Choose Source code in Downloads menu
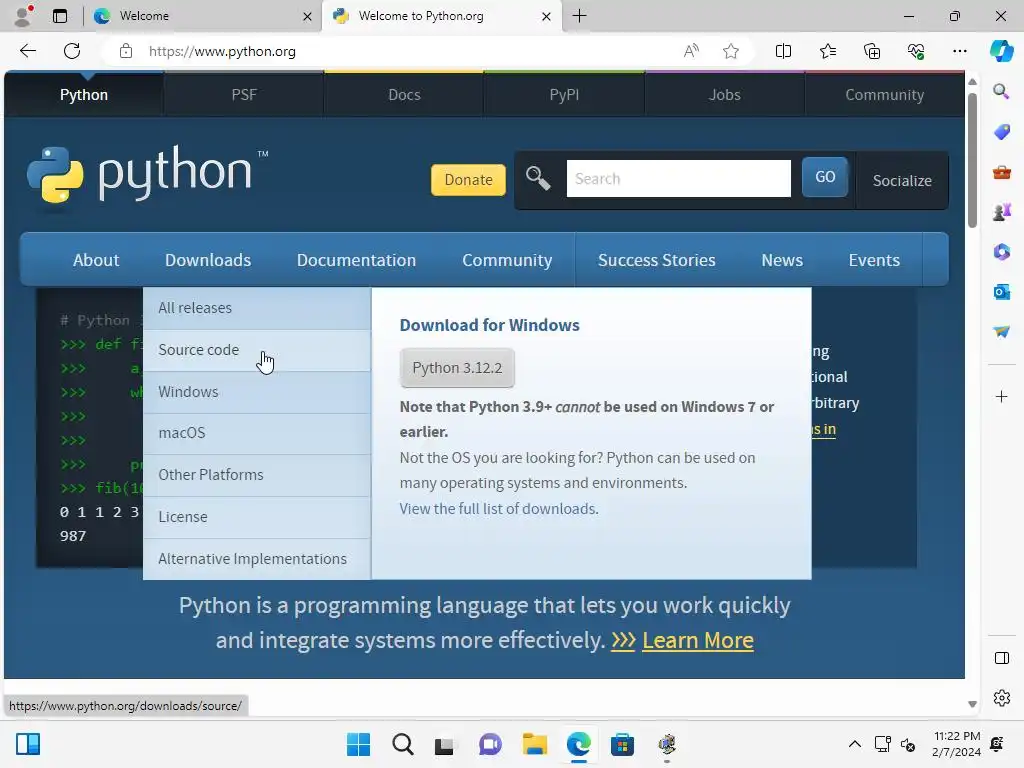 tap(257, 350)
